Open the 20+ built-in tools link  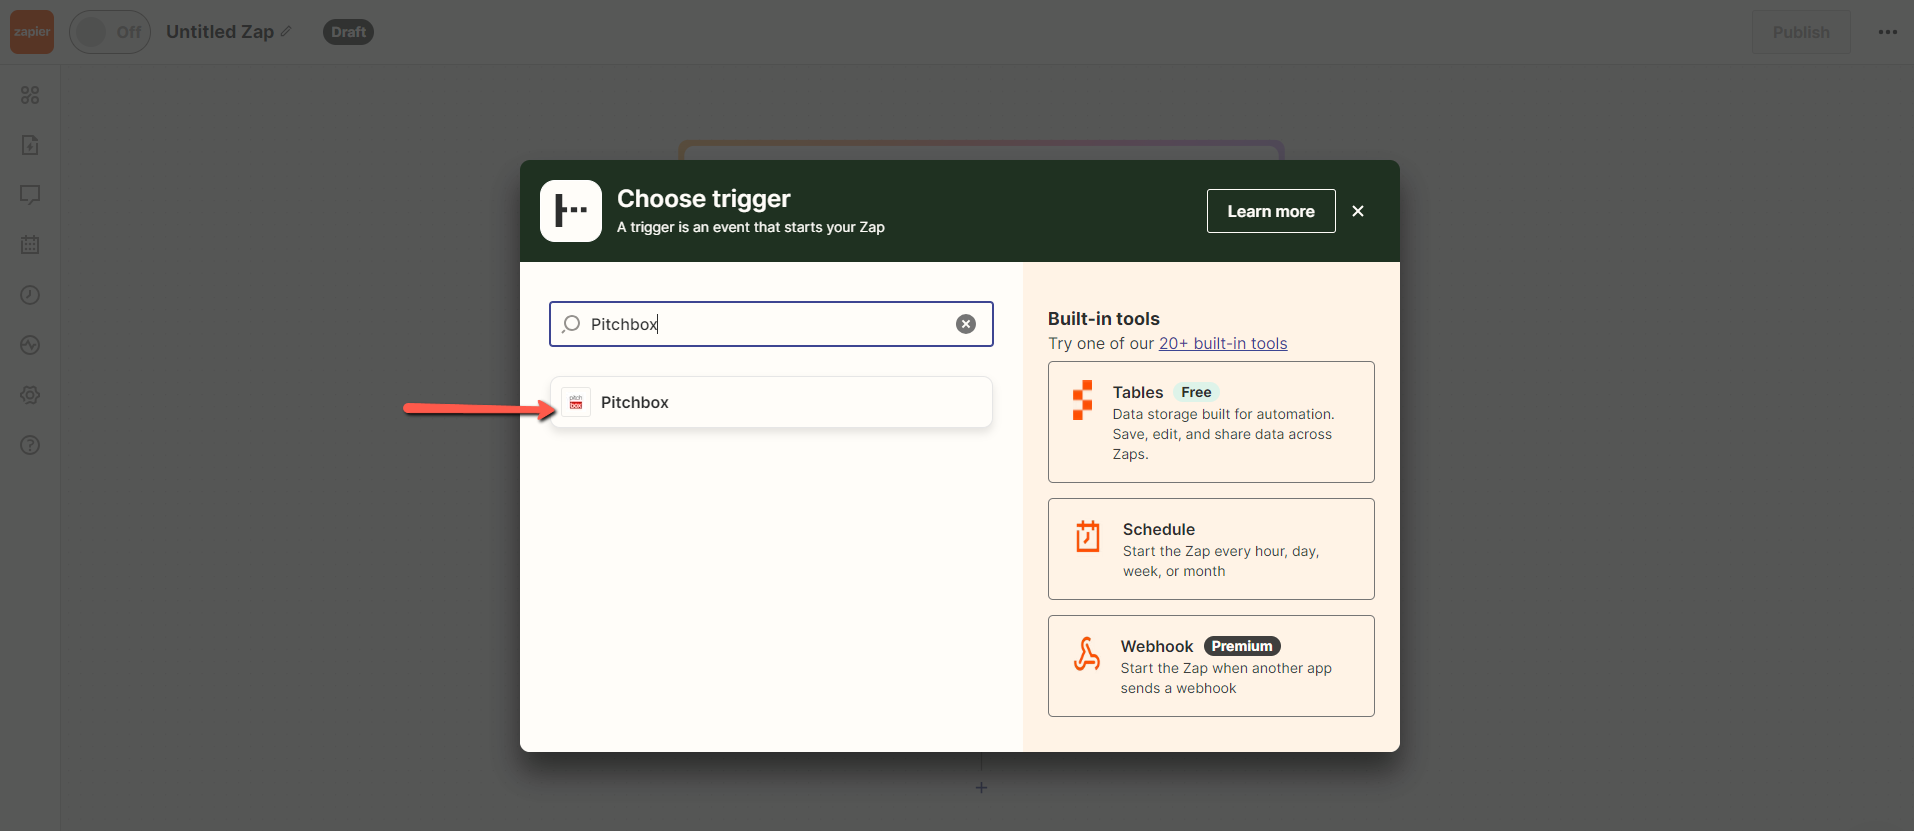pyautogui.click(x=1223, y=343)
